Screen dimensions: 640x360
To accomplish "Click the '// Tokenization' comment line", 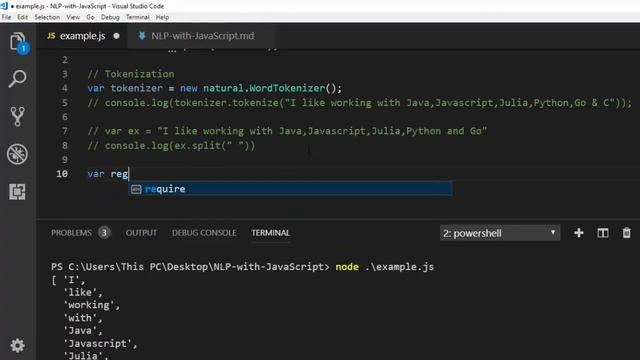I will click(131, 74).
